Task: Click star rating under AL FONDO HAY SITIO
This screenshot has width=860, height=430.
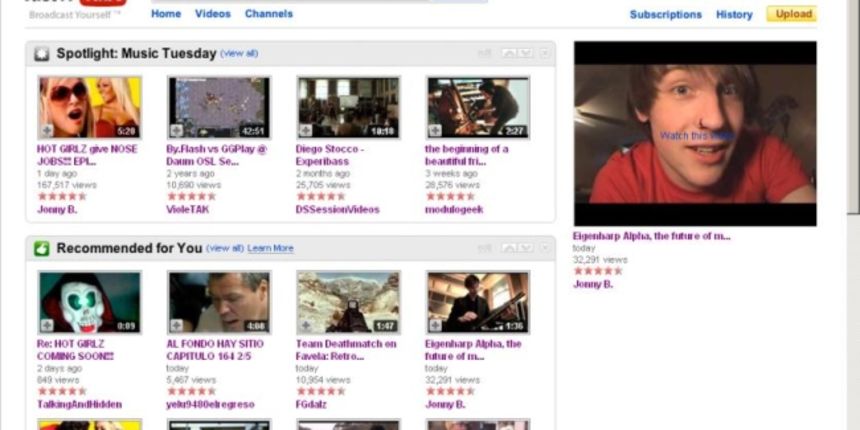Action: (191, 391)
